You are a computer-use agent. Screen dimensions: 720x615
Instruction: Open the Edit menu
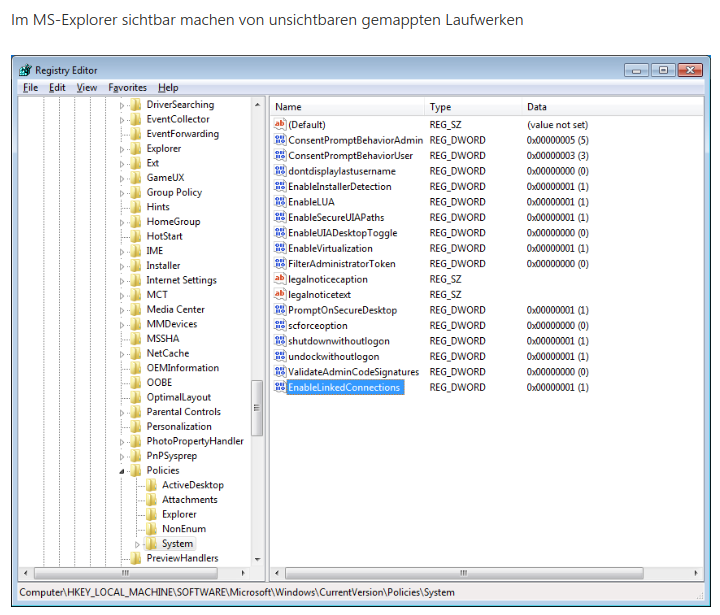tap(57, 87)
